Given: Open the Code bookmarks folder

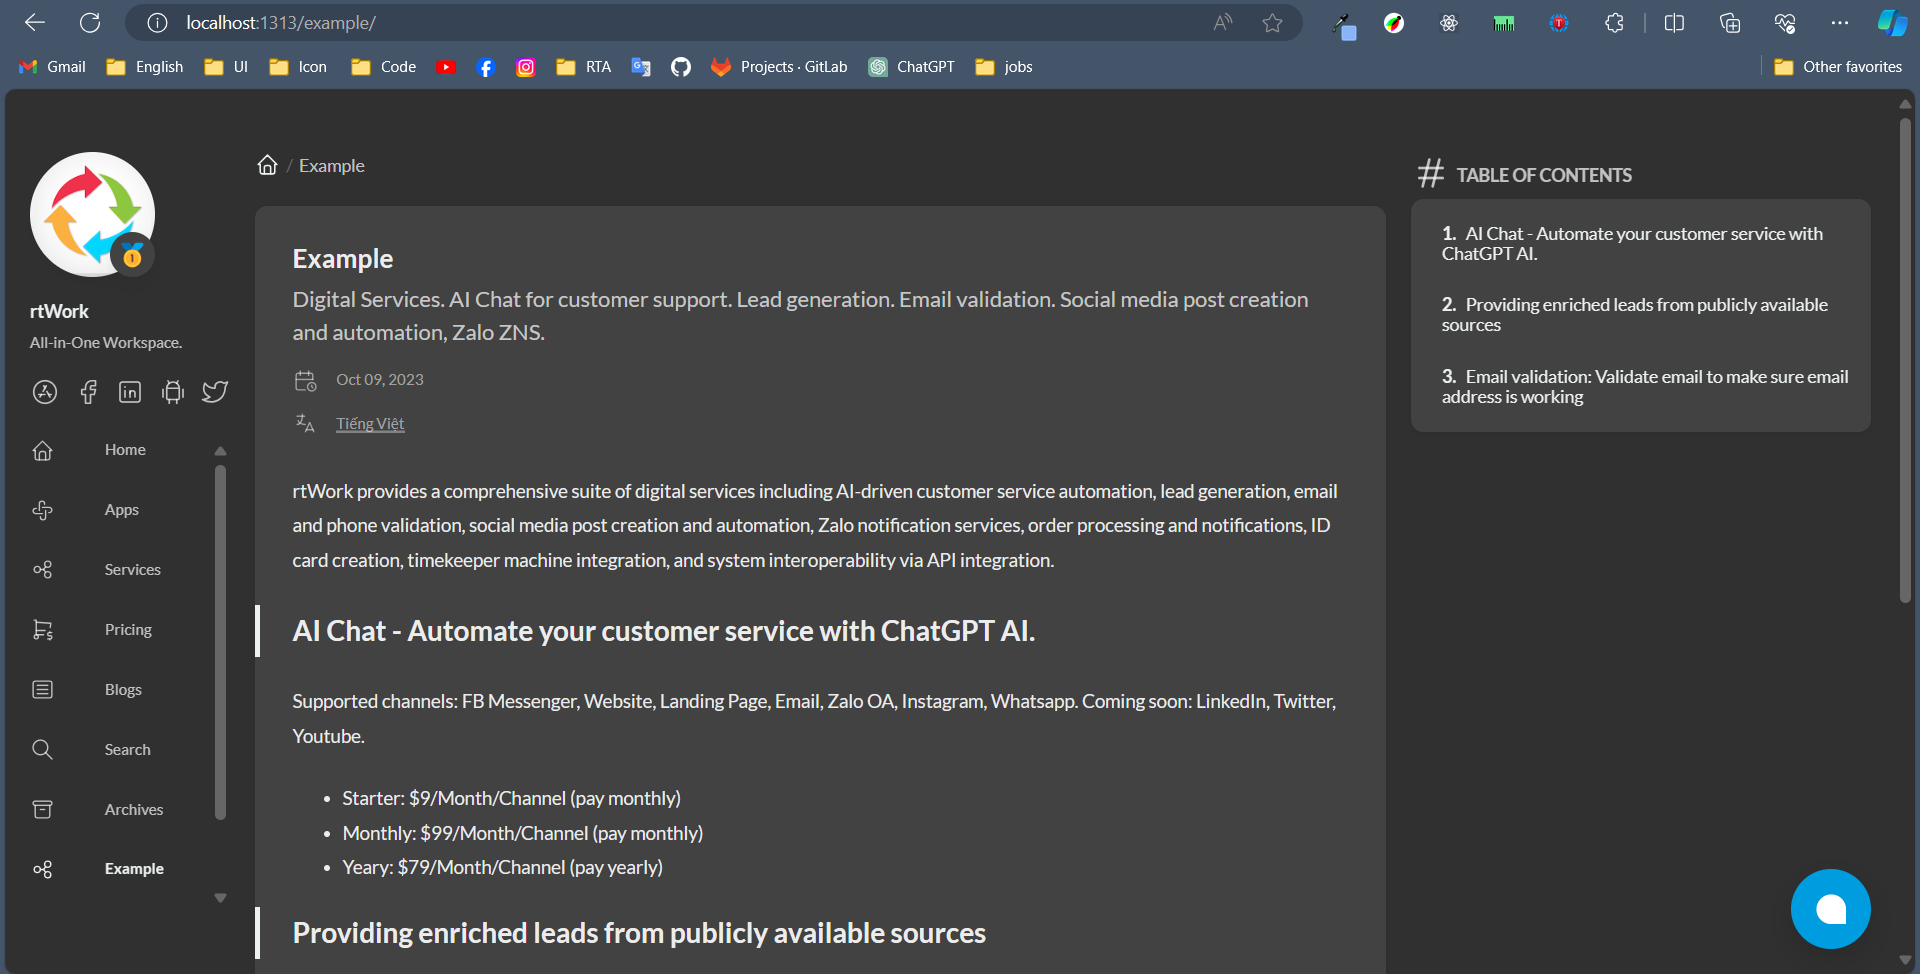Looking at the screenshot, I should click(x=384, y=67).
